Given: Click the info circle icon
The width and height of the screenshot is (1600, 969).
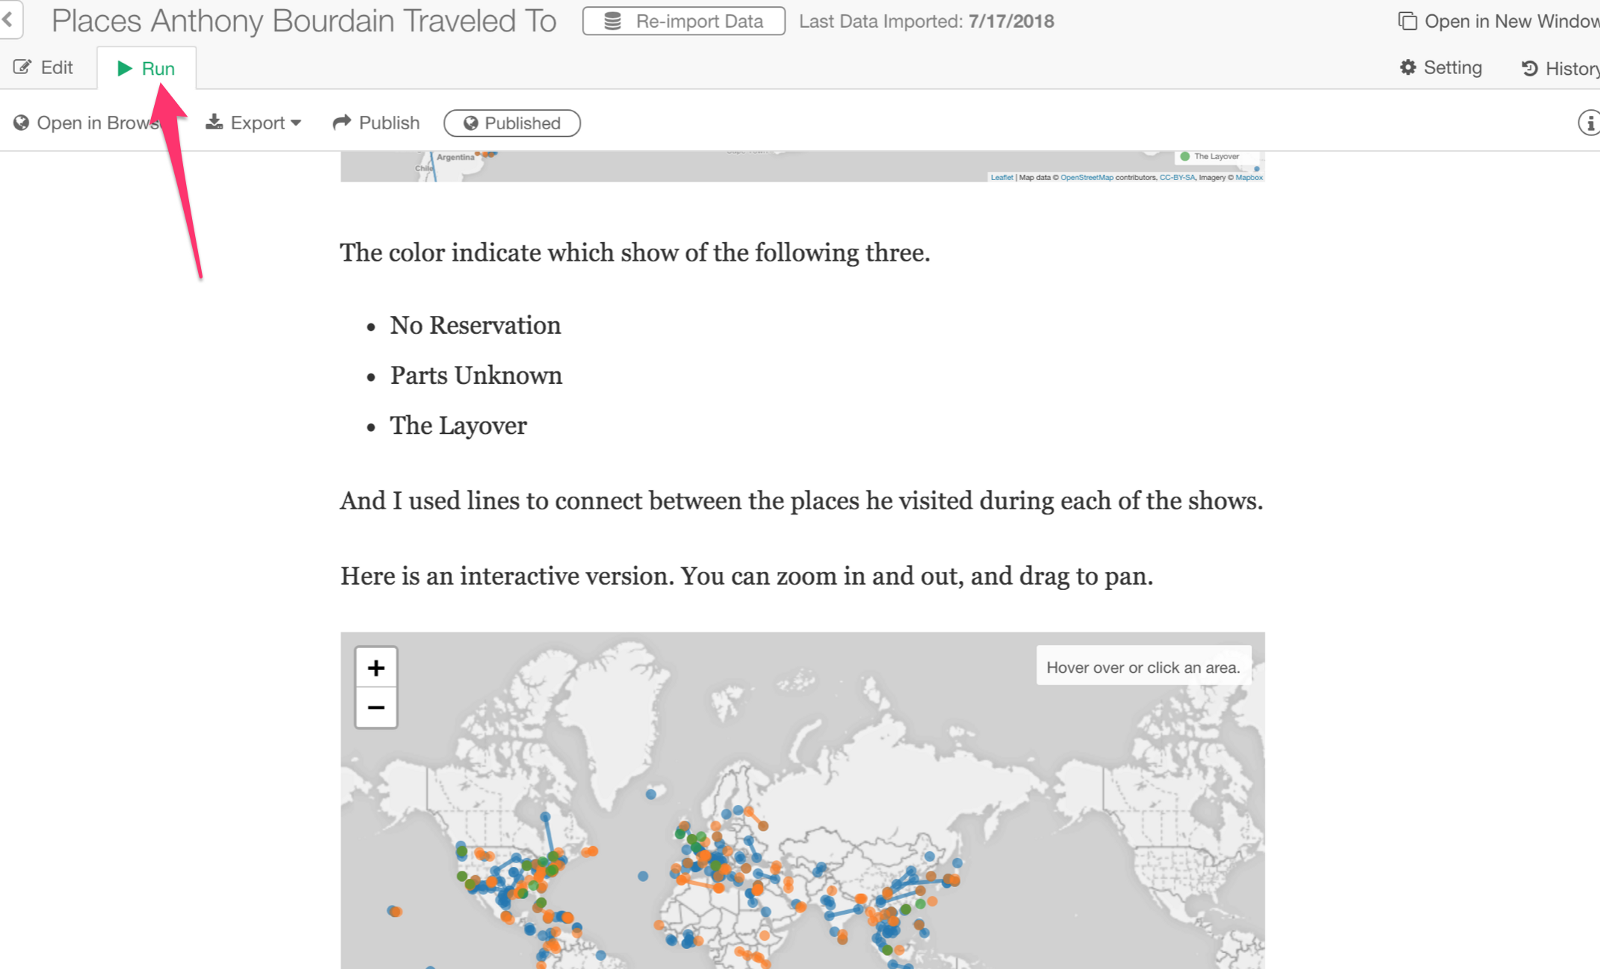Looking at the screenshot, I should click(1588, 123).
